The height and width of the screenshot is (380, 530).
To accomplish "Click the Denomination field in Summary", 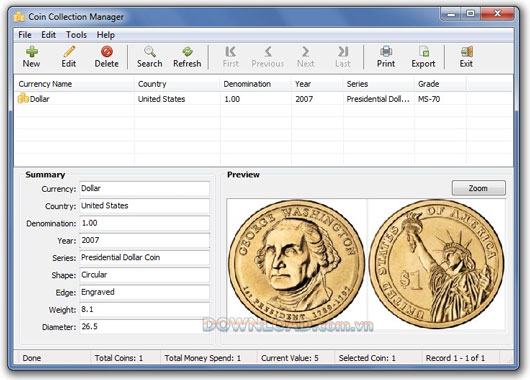I will (145, 223).
